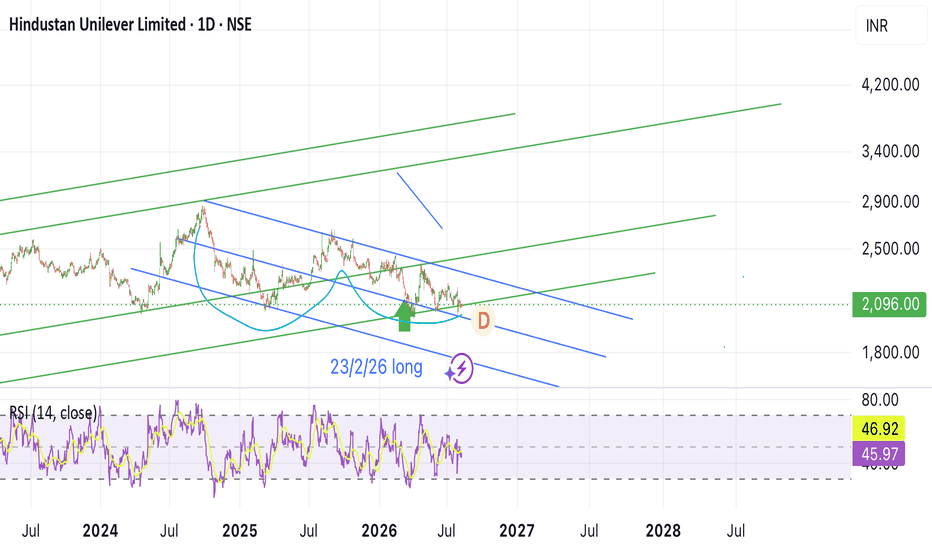
Task: Click the RSI (14, close) indicator label
Action: (x=53, y=413)
